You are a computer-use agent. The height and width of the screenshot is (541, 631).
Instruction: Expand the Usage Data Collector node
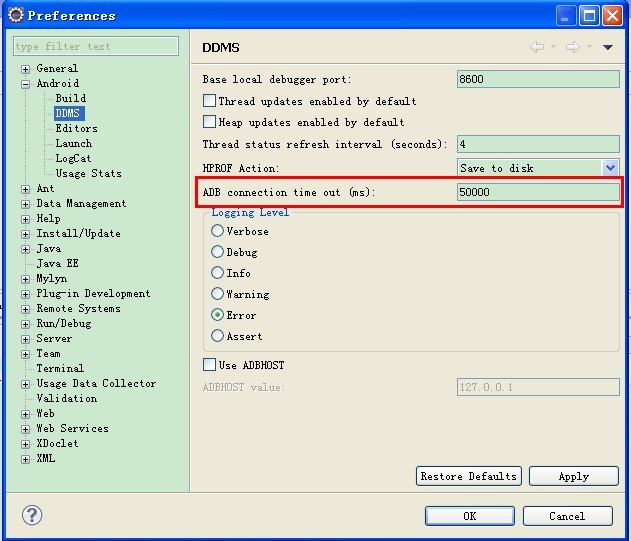(x=25, y=384)
